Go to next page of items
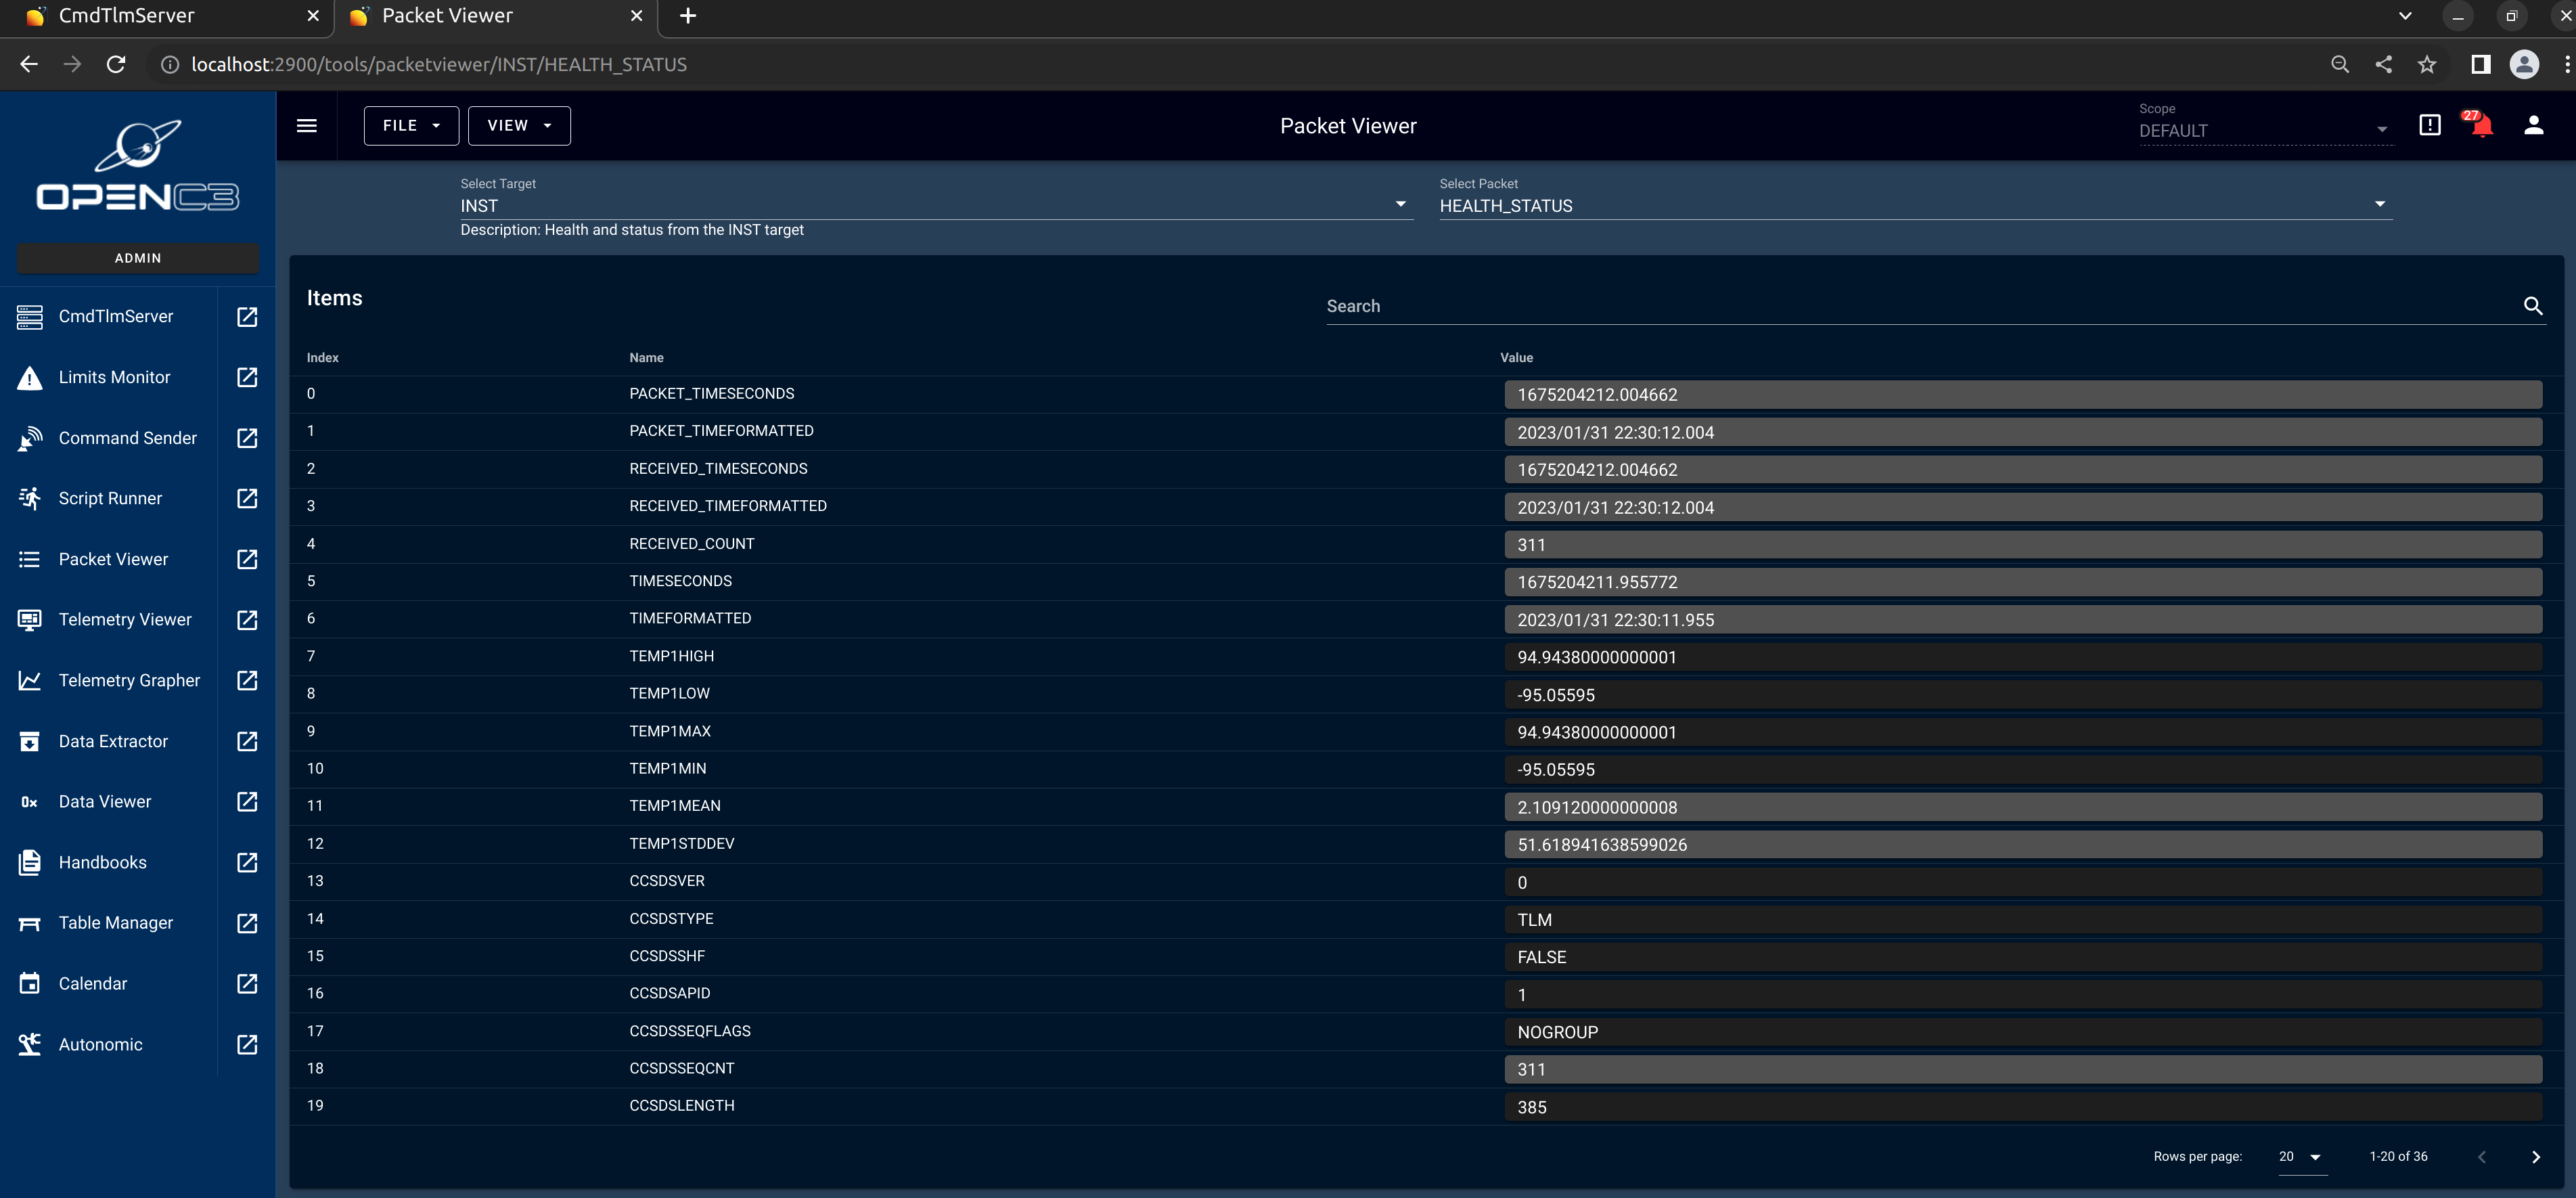Screen dimensions: 2576x1198 pyautogui.click(x=2535, y=1157)
